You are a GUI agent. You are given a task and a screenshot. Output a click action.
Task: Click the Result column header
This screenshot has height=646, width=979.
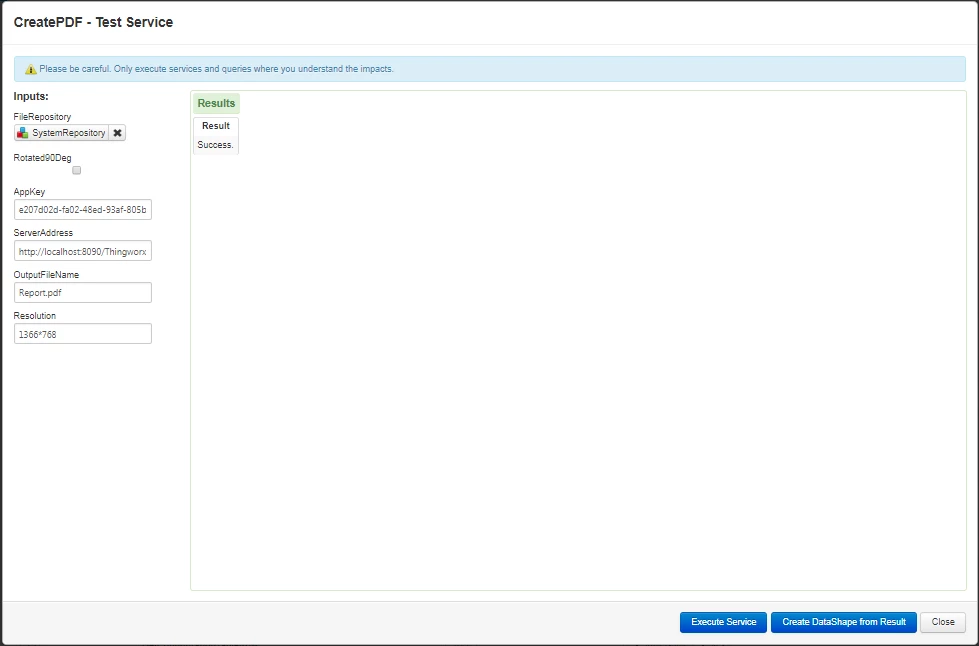click(x=216, y=126)
